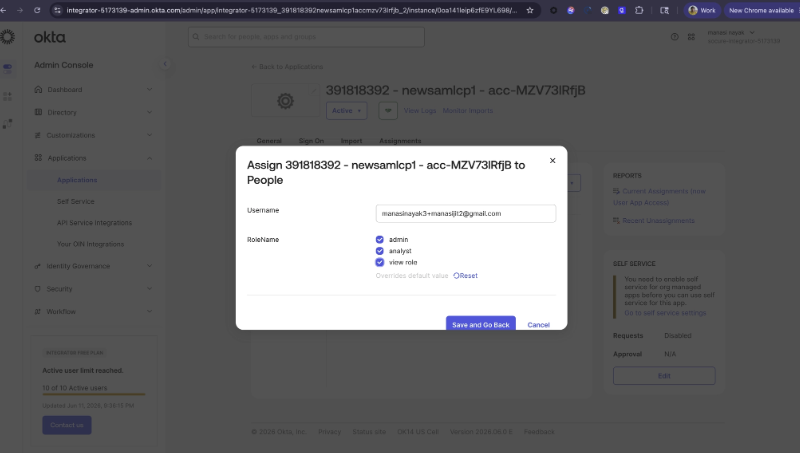Screen dimensions: 800x453
Task: Click the site info icon in address bar
Action: (57, 10)
